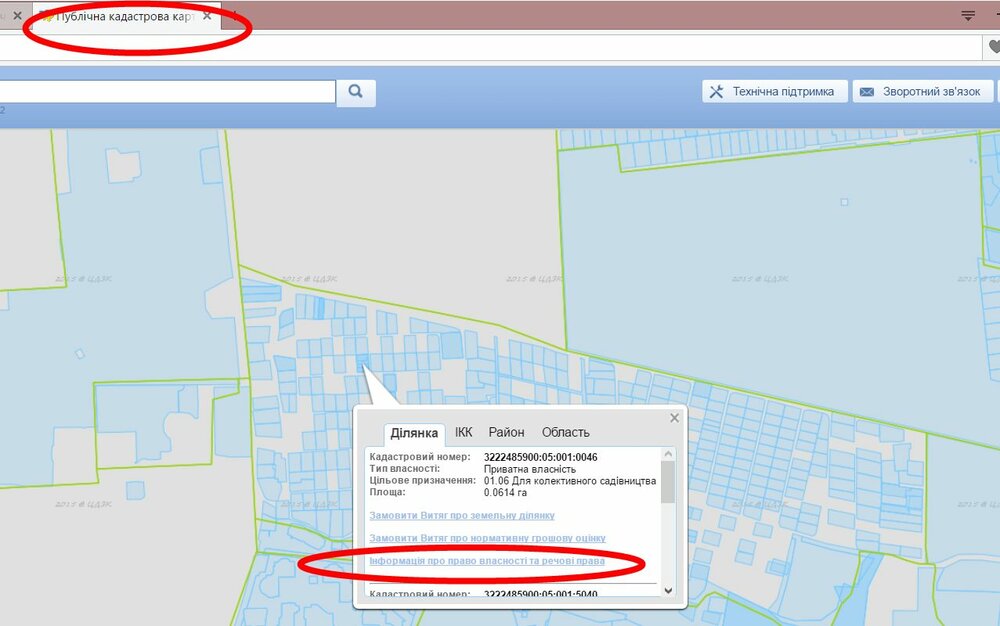The width and height of the screenshot is (1000, 626).
Task: Switch to the ІКК tab
Action: (464, 432)
